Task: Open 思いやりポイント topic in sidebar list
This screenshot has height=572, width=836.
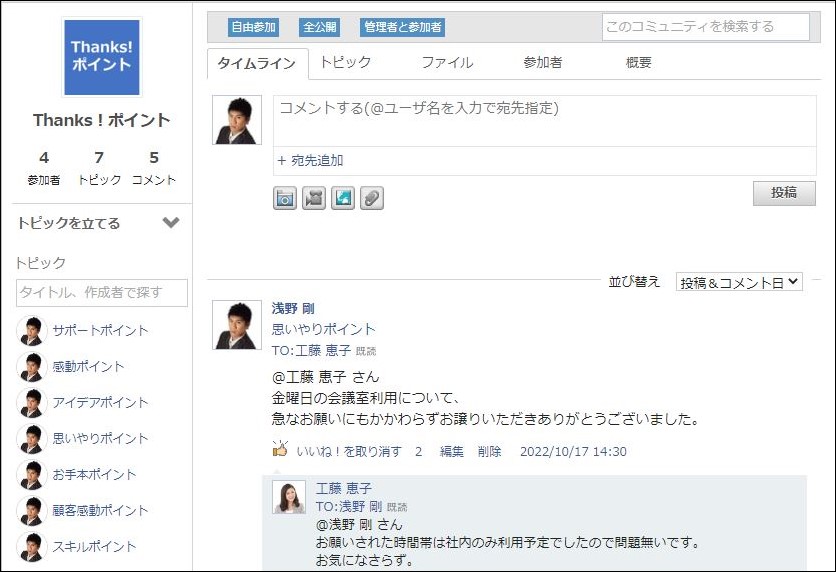Action: pyautogui.click(x=100, y=439)
